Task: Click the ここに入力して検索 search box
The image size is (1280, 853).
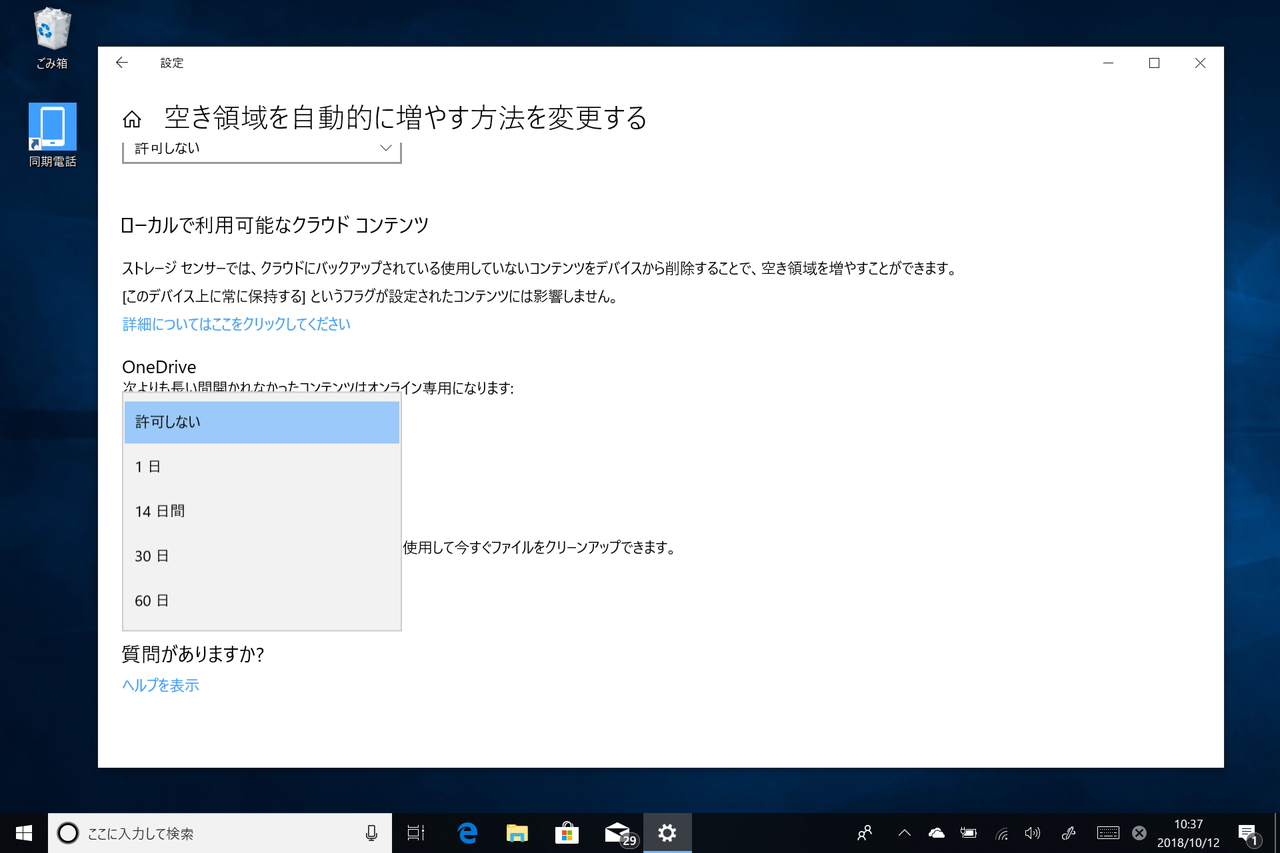Action: click(220, 833)
